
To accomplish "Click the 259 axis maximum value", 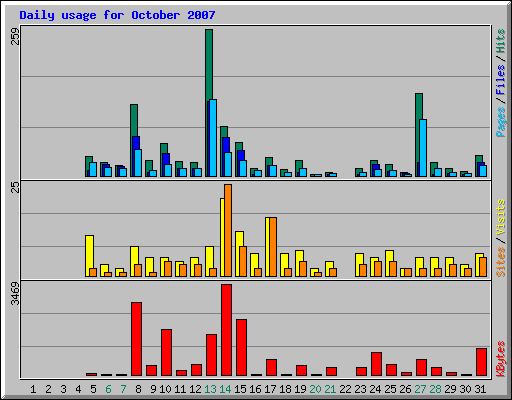I will click(15, 36).
